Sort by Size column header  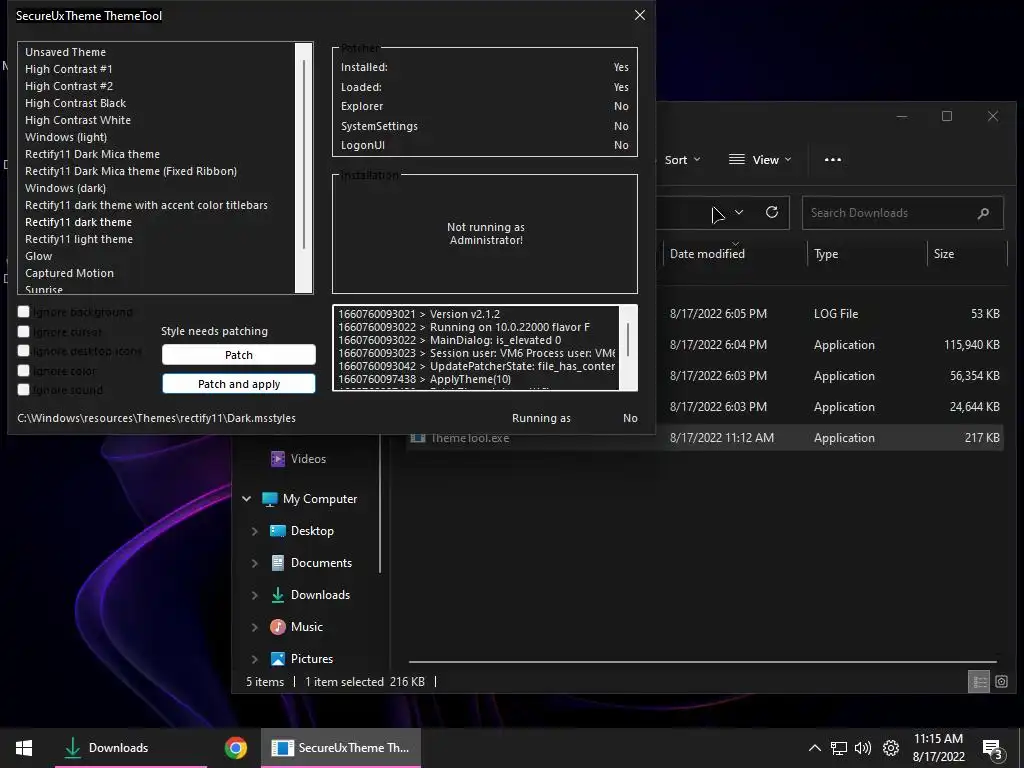point(944,254)
